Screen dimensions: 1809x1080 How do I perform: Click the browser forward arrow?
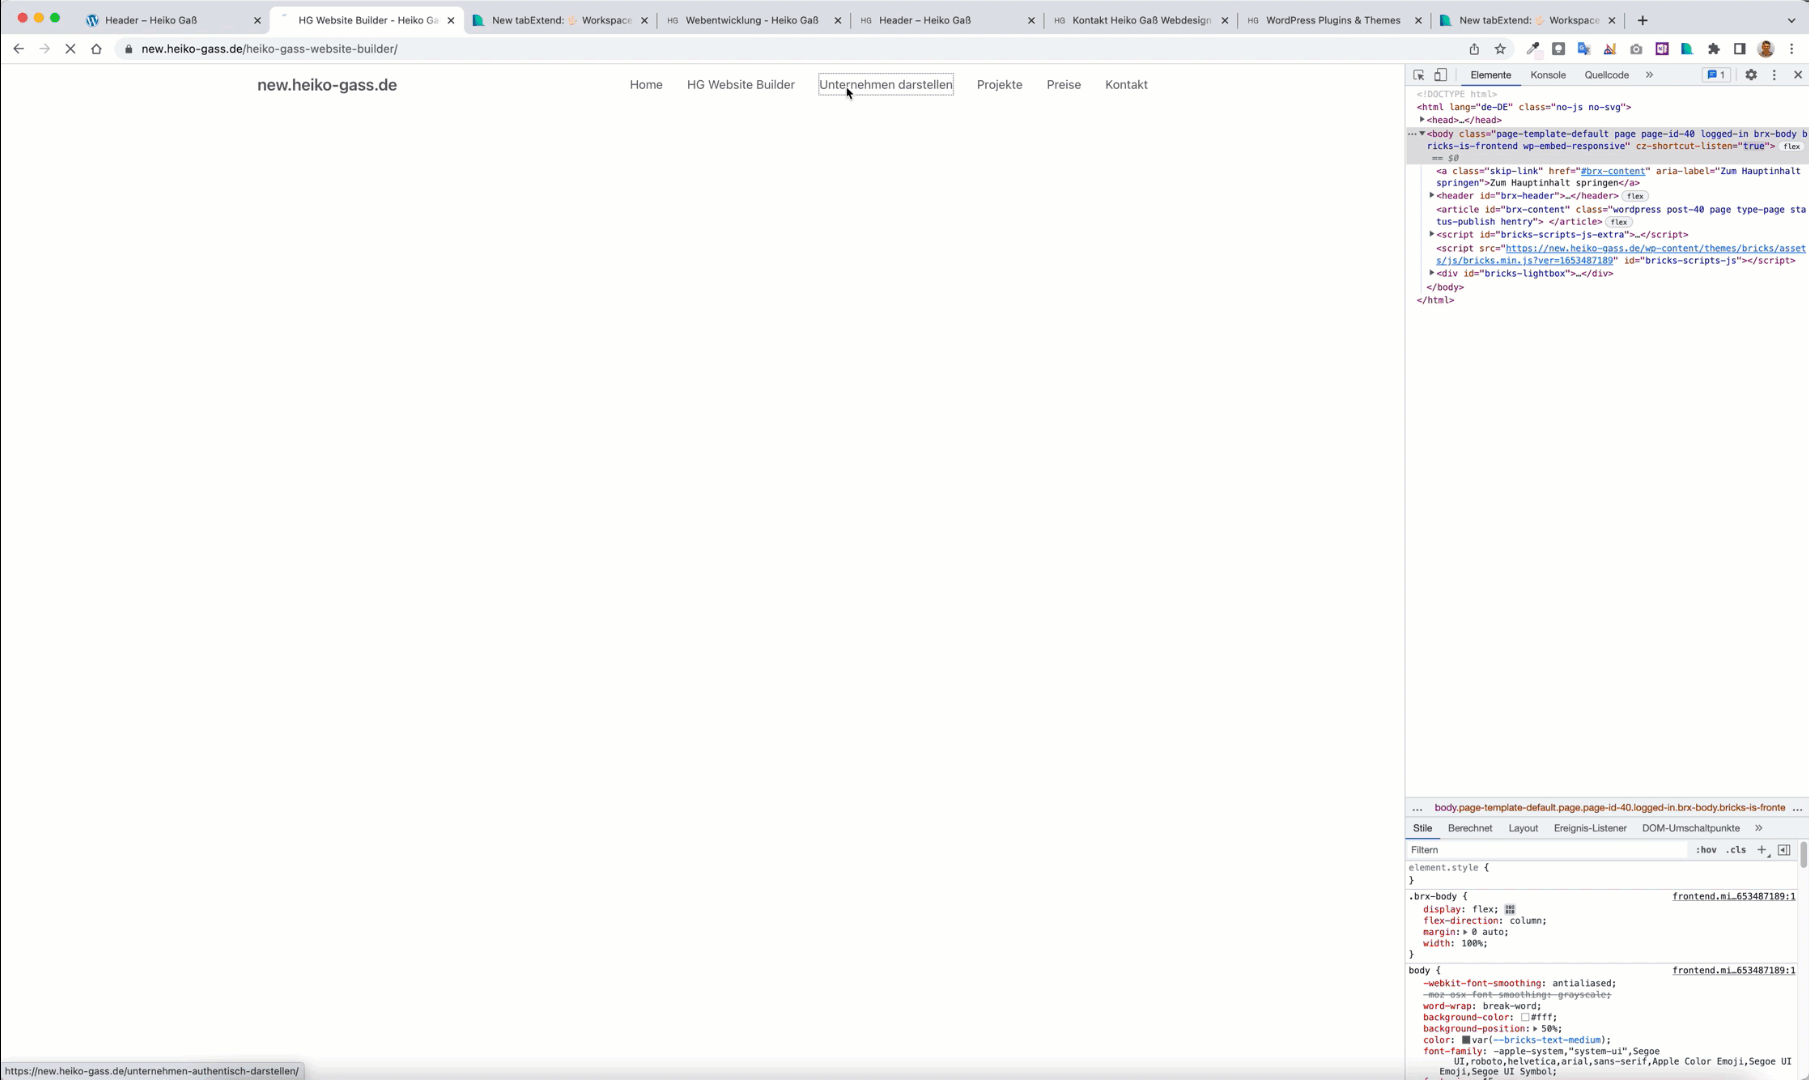coord(44,49)
